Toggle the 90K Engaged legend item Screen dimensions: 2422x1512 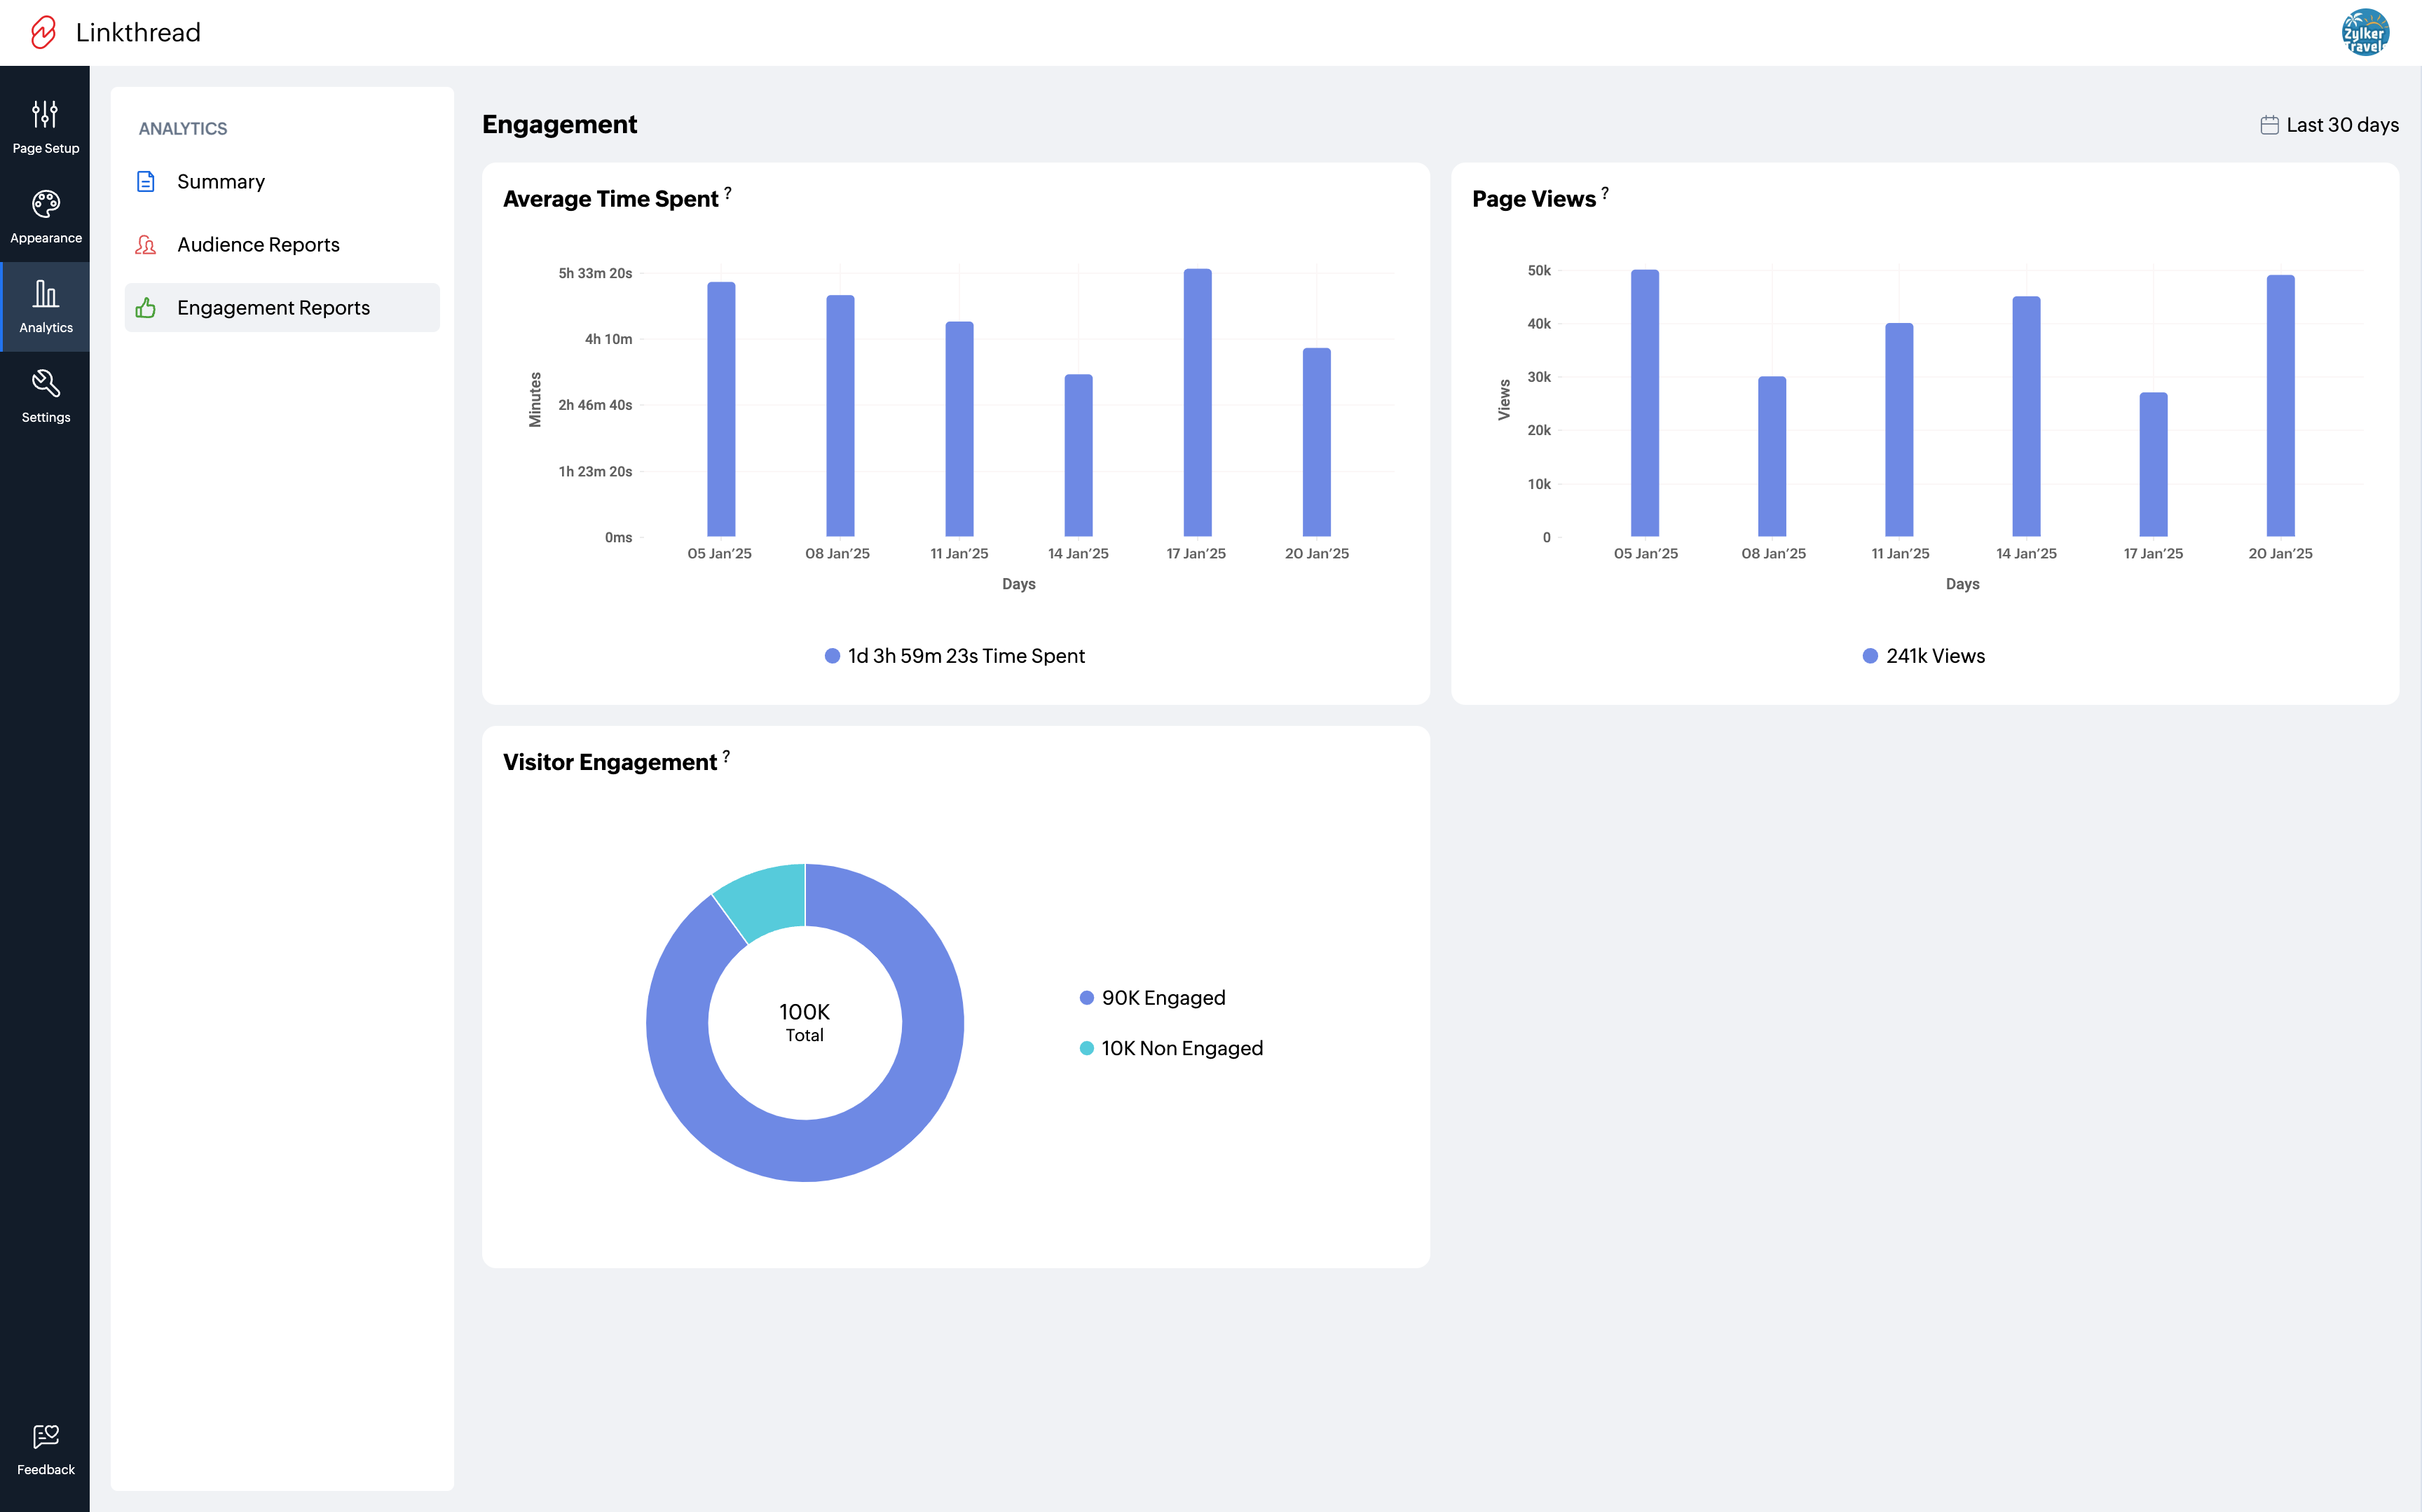1152,998
